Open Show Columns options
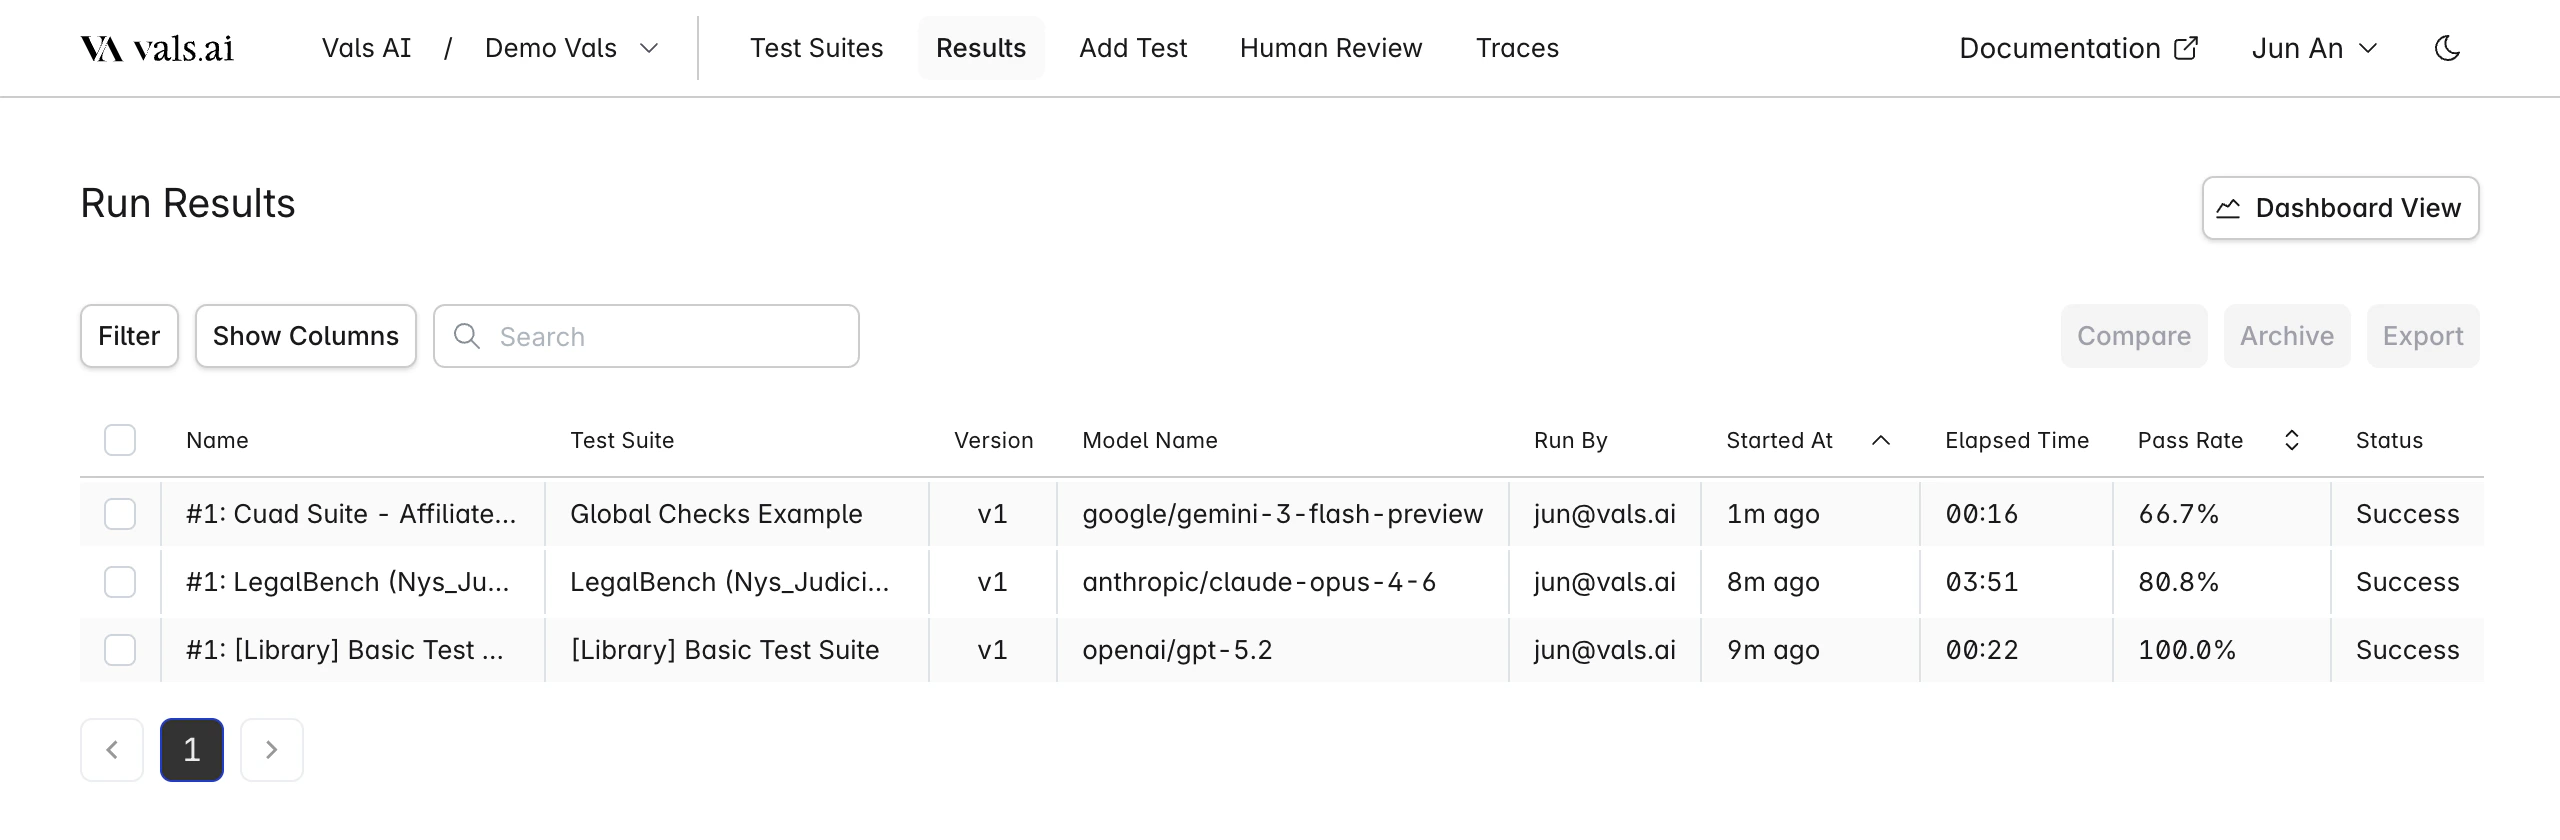 (306, 336)
